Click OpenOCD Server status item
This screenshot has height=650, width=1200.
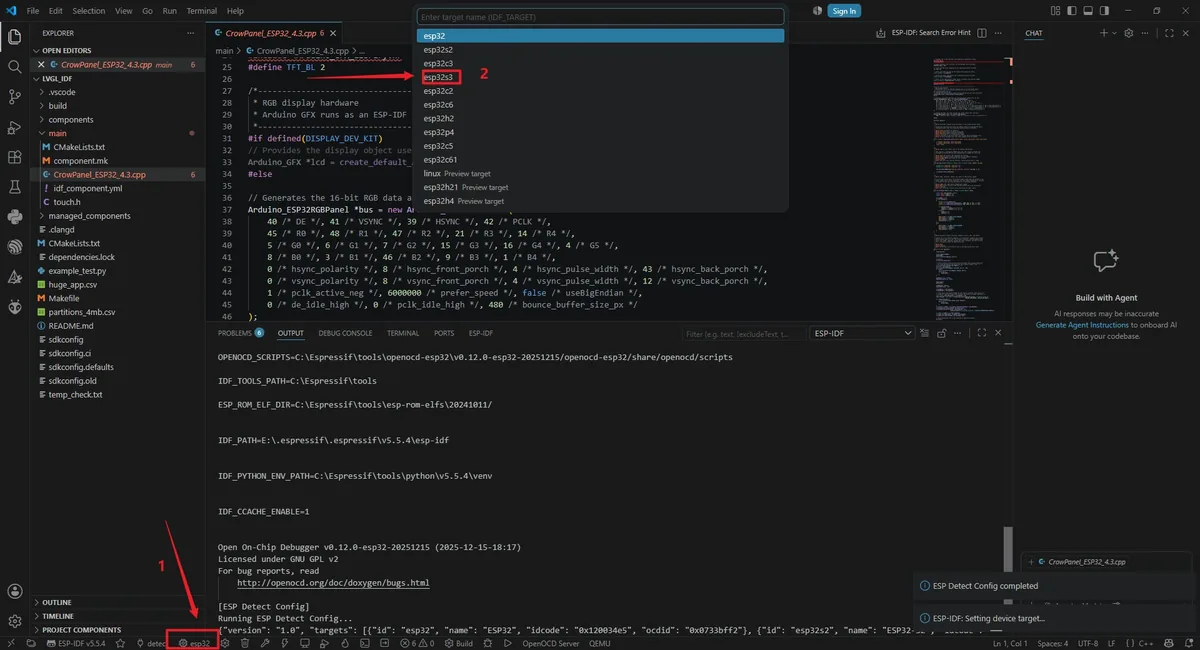(x=551, y=643)
